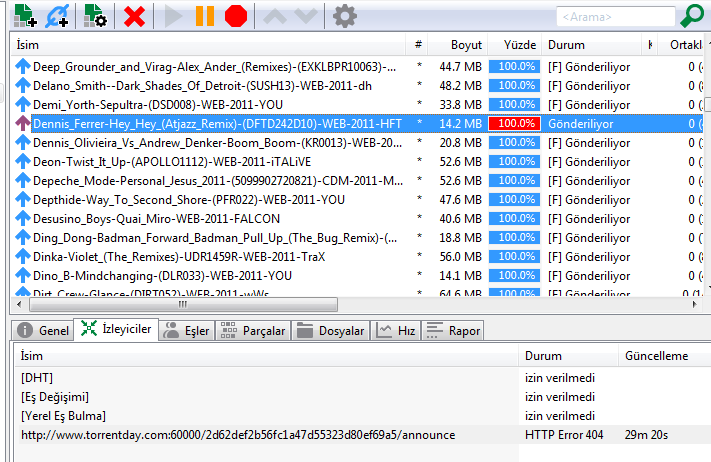Switch to İzleyiciler tab
This screenshot has width=711, height=462.
coord(116,329)
